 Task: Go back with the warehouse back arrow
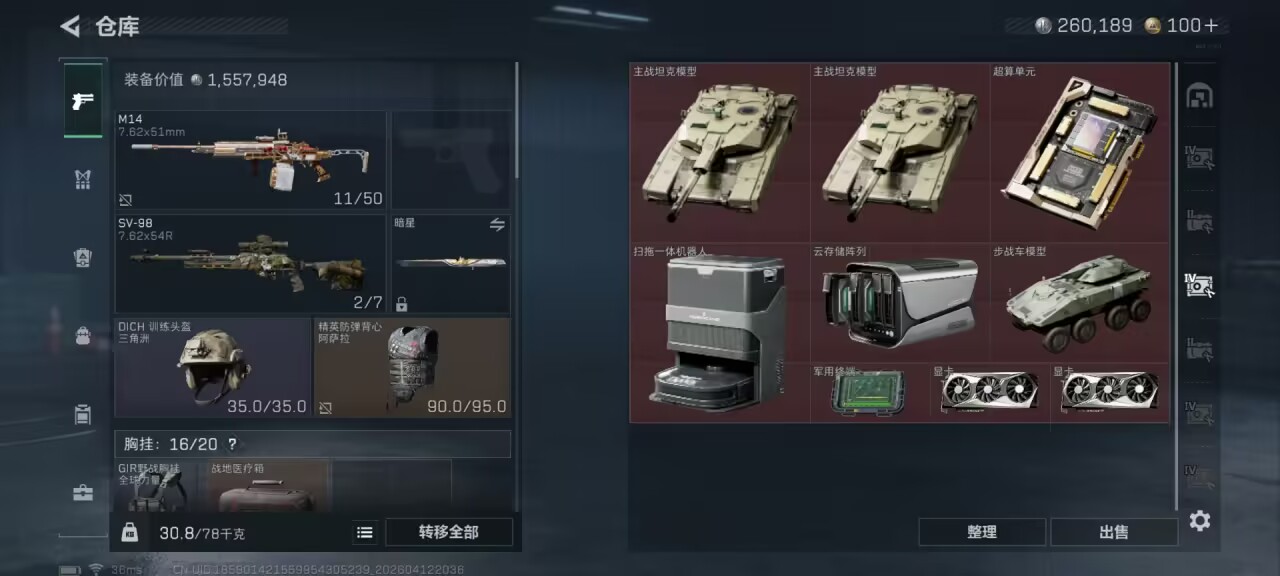coord(69,26)
